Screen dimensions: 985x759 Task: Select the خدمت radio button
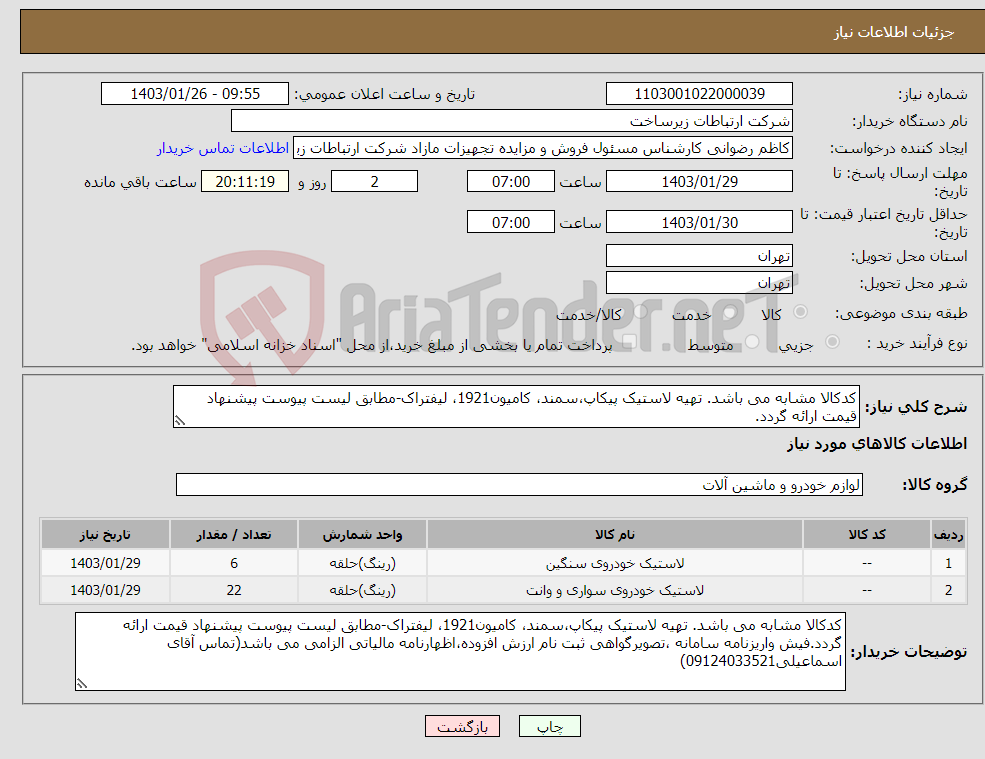click(730, 312)
